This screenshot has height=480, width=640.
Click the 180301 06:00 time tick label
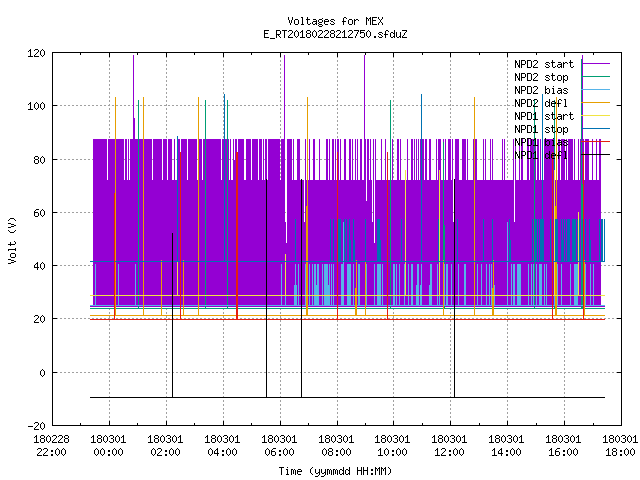[279, 446]
